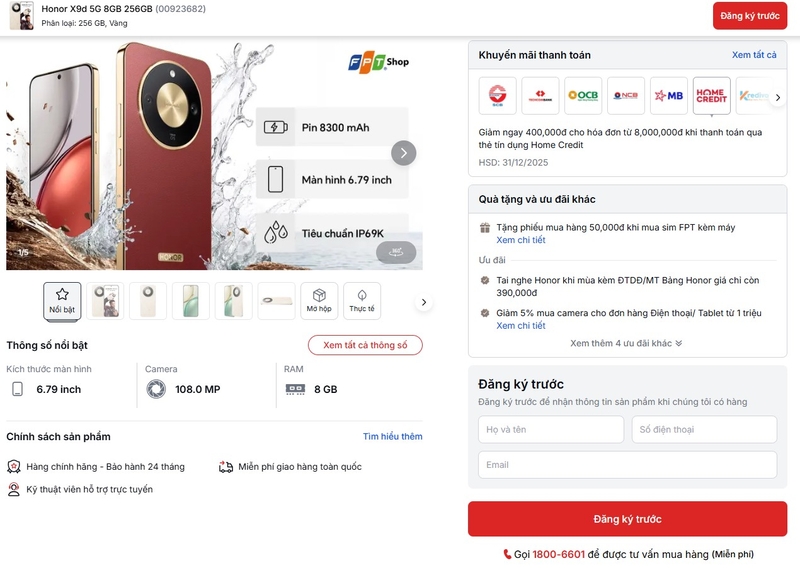Select the OCB bank promotion icon
The image size is (800, 568).
[x=583, y=96]
